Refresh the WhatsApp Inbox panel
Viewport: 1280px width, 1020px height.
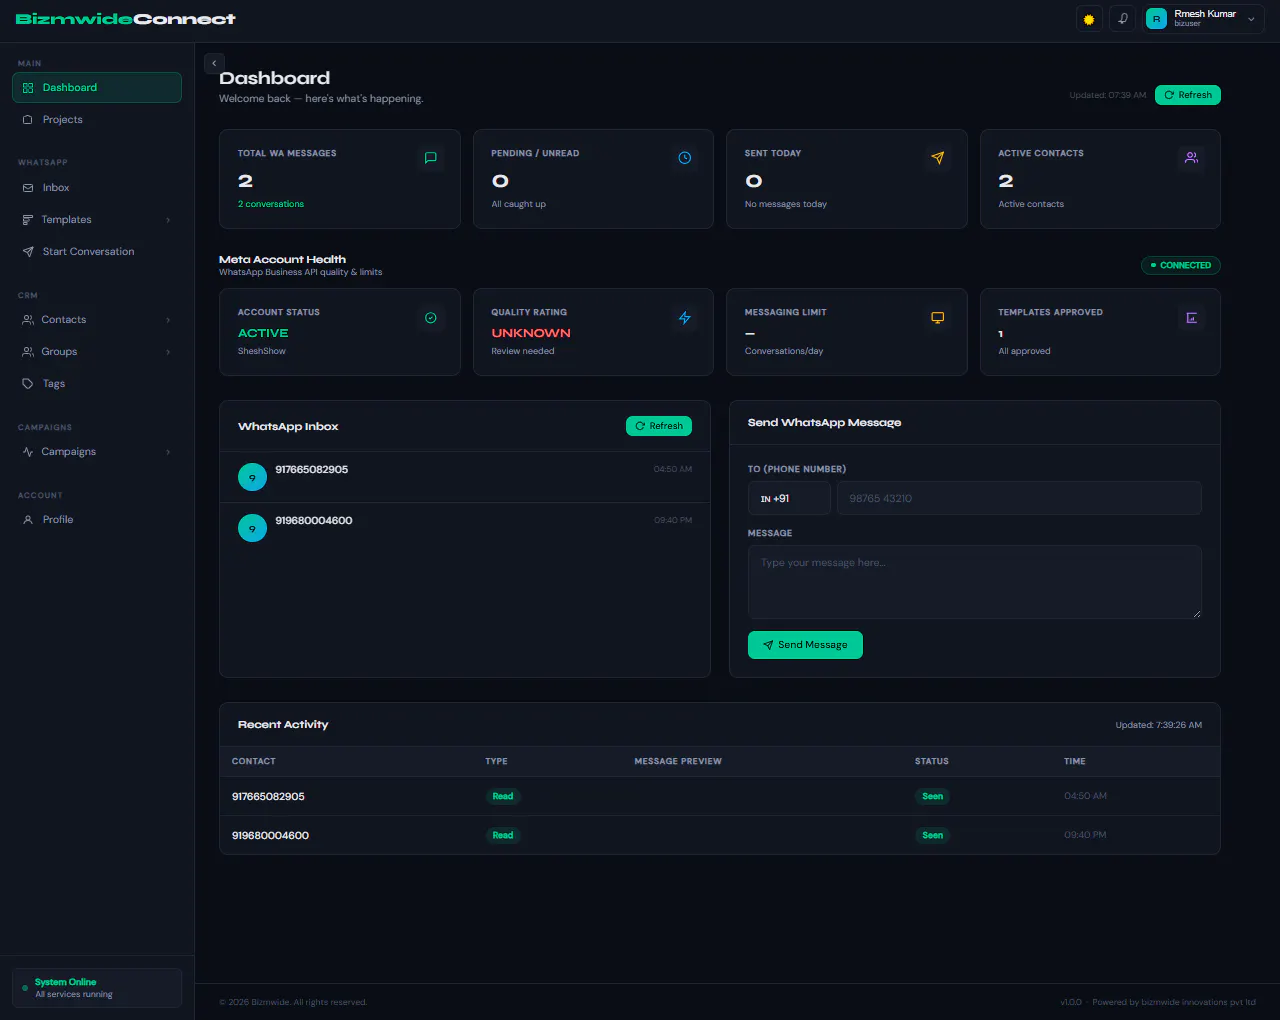point(659,426)
